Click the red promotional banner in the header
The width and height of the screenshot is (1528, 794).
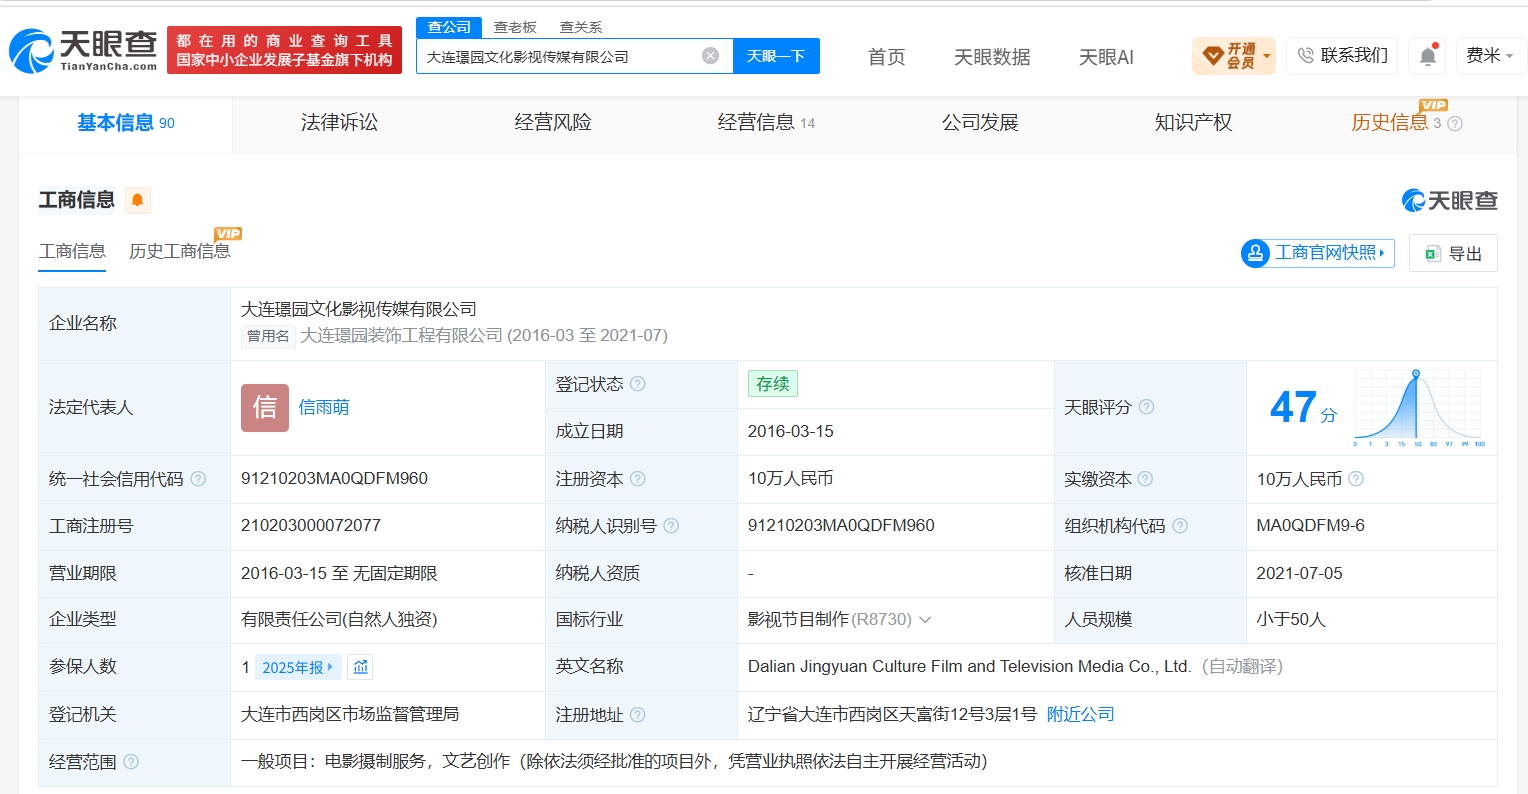(x=285, y=50)
